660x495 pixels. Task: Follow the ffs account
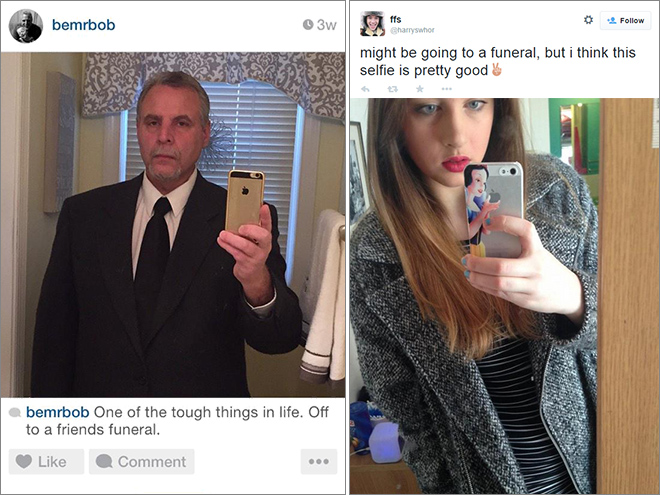(x=625, y=20)
